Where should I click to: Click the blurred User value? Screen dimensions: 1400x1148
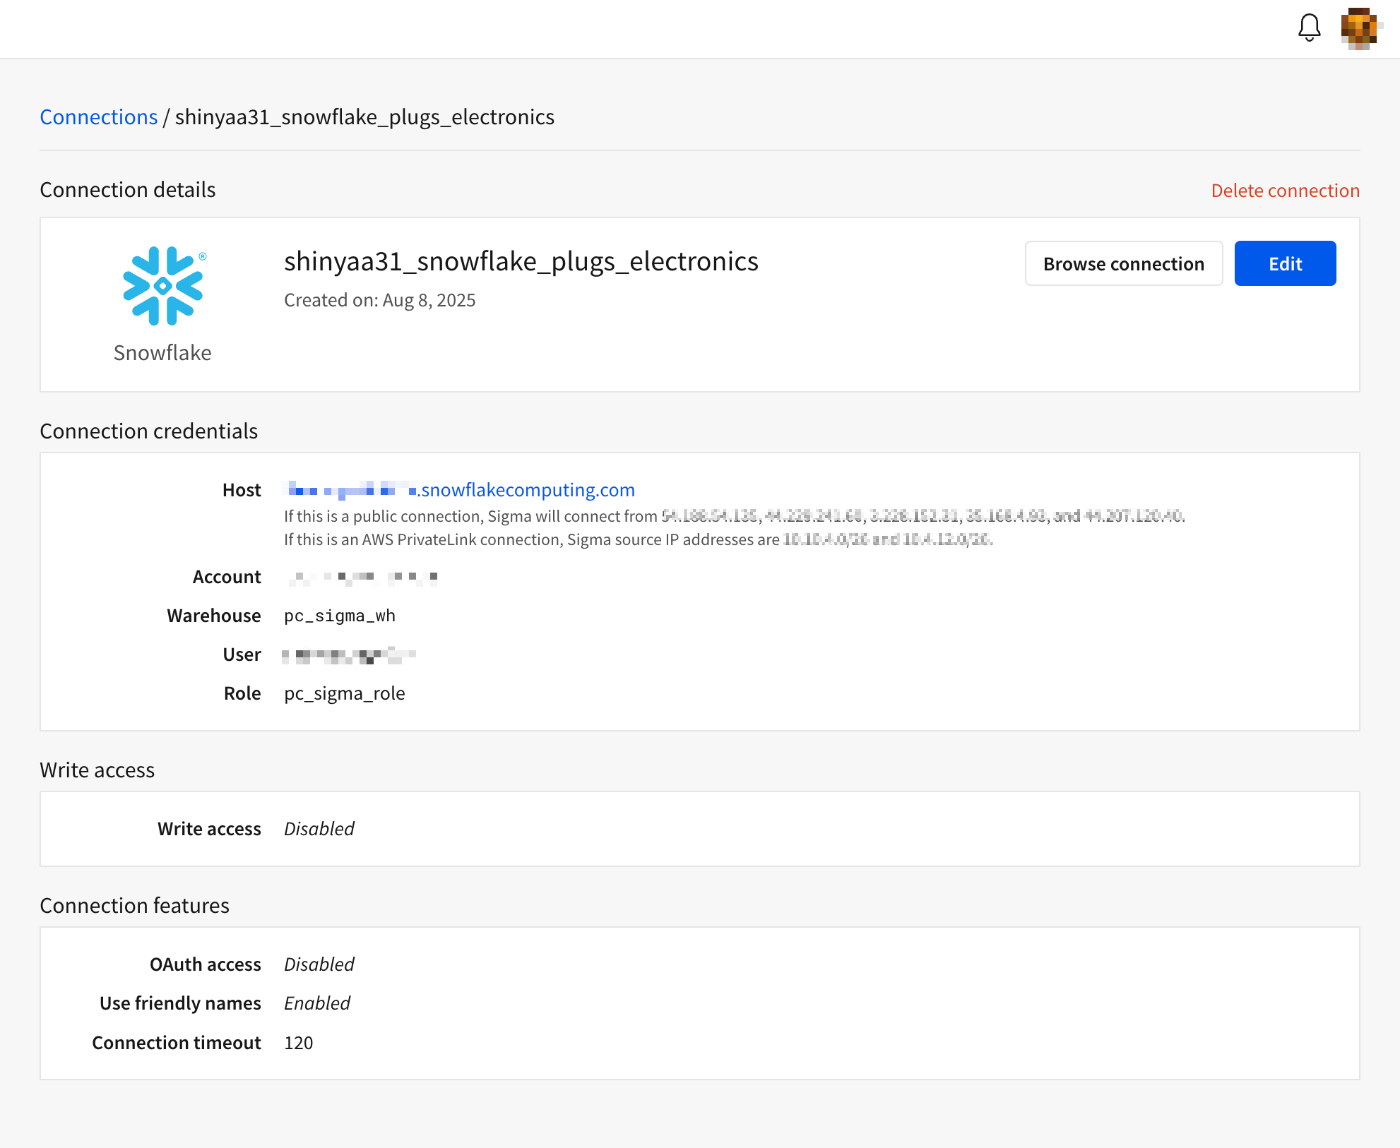tap(349, 656)
